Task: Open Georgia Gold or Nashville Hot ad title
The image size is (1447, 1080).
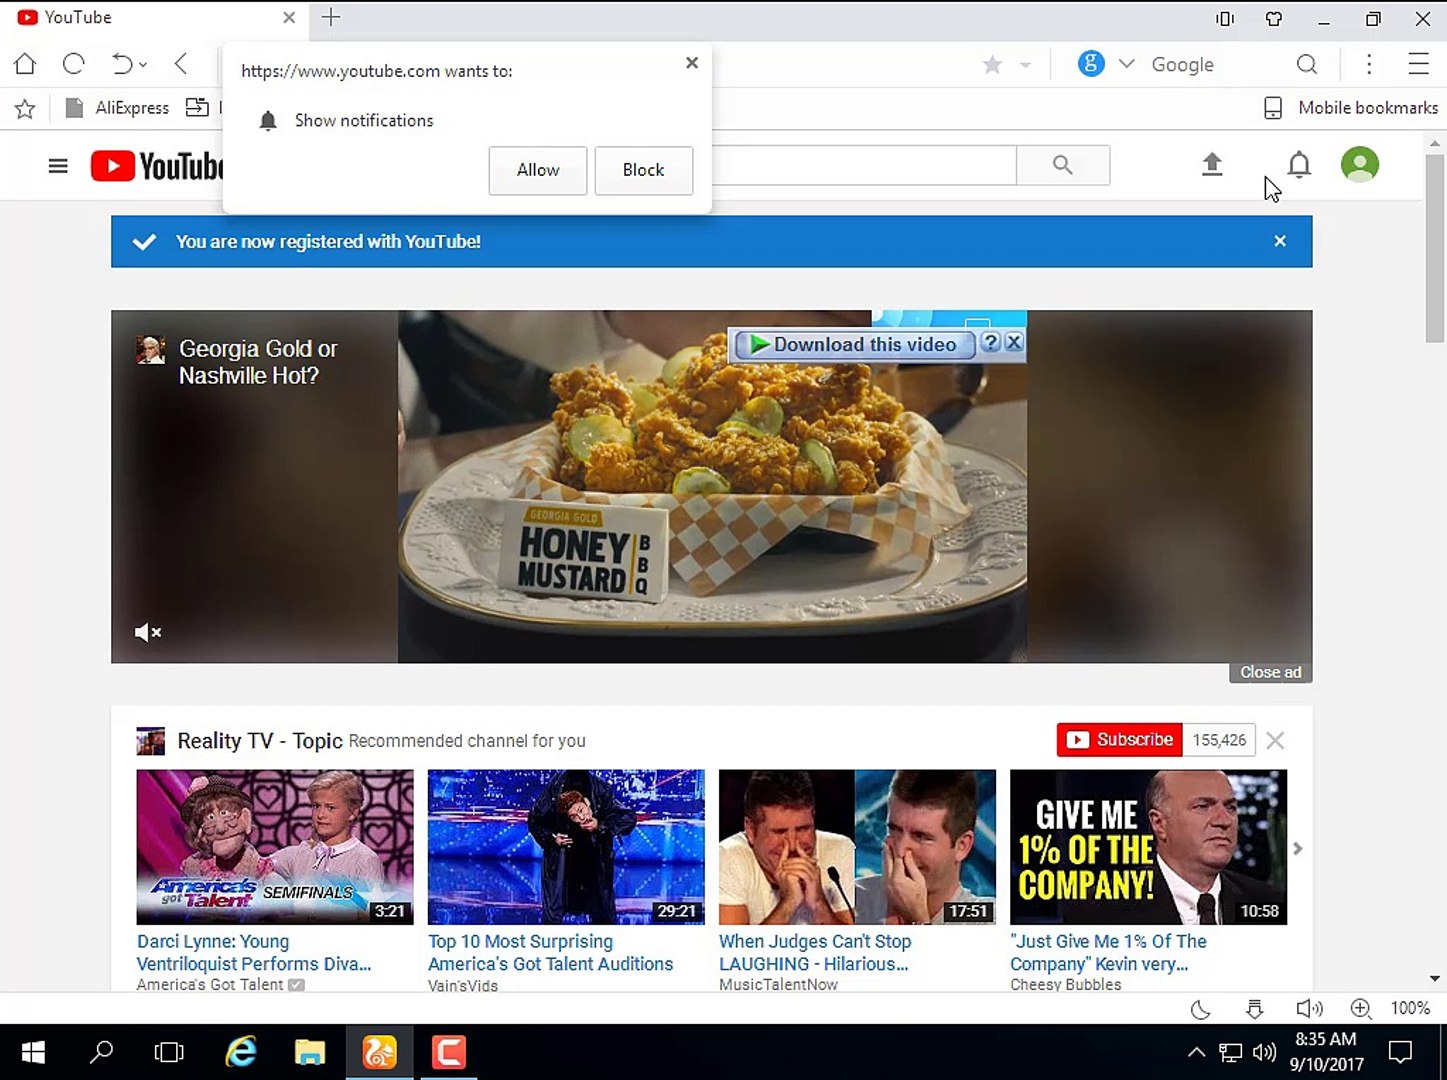Action: point(258,362)
